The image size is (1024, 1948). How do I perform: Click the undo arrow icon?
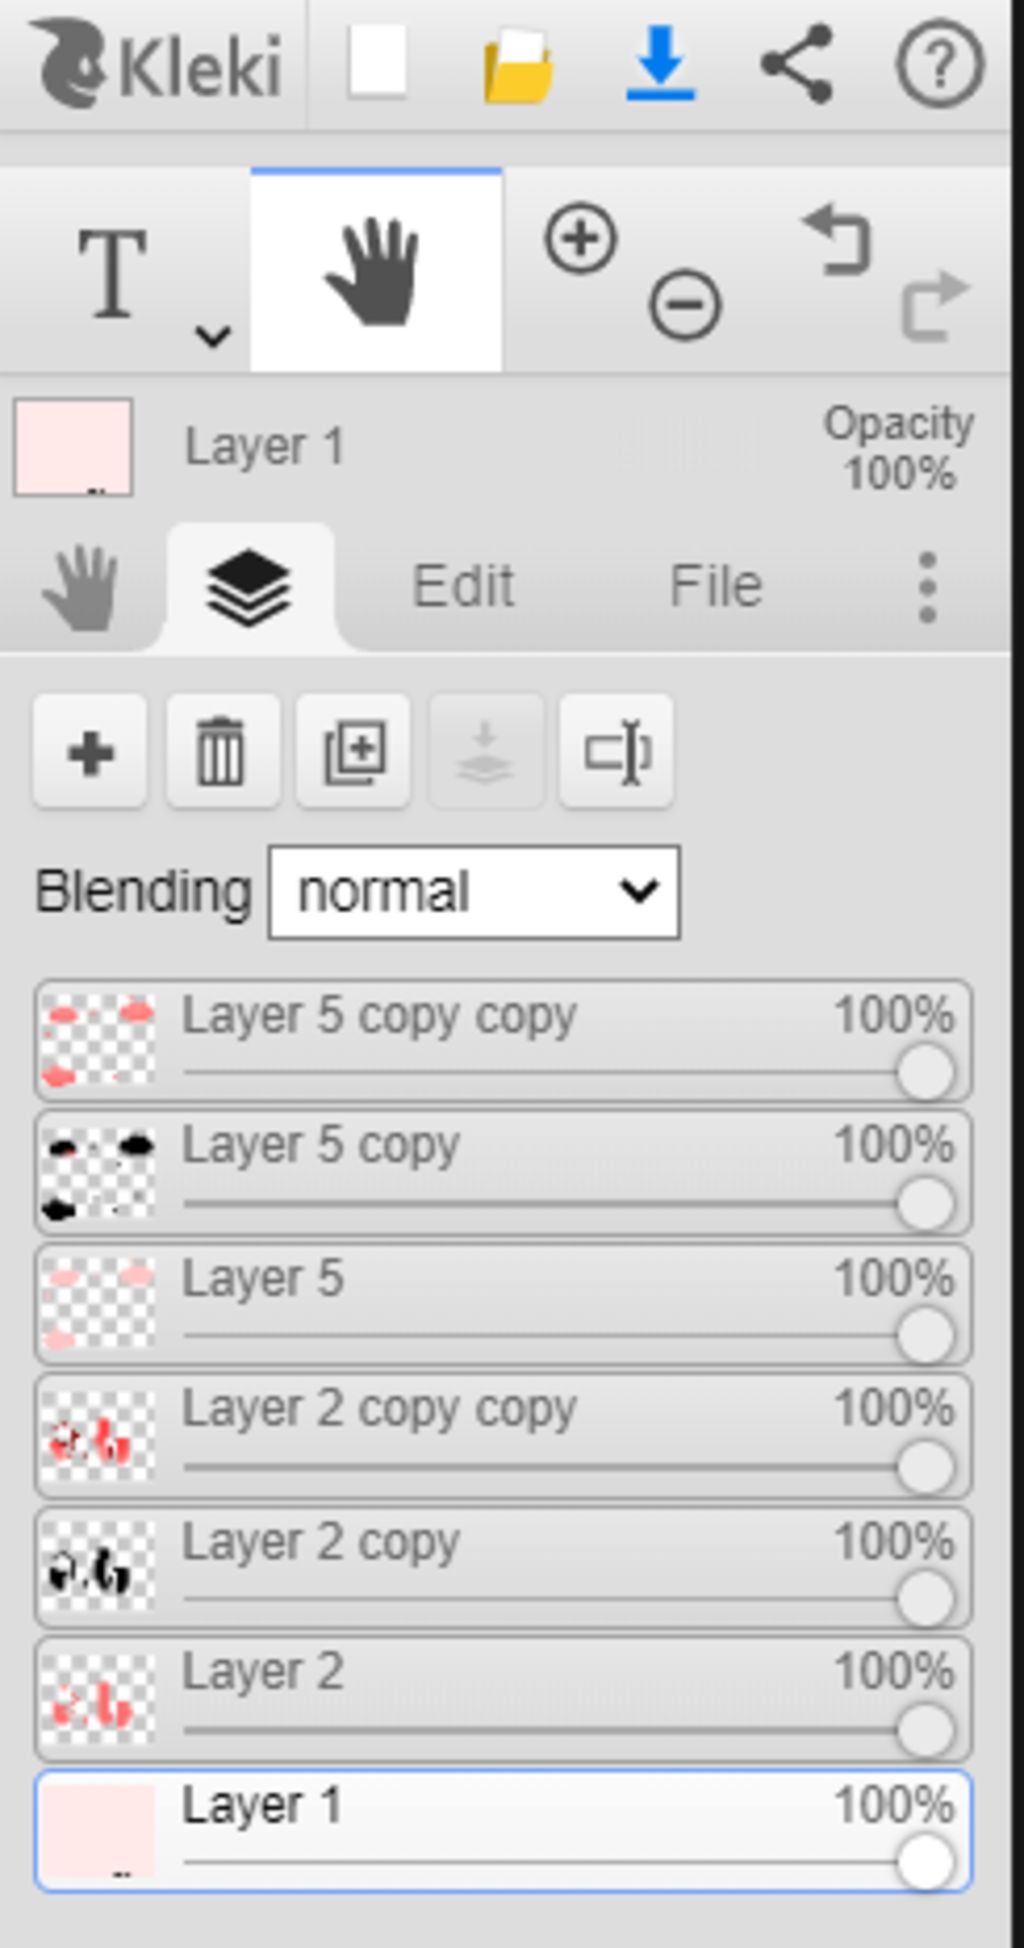[838, 239]
